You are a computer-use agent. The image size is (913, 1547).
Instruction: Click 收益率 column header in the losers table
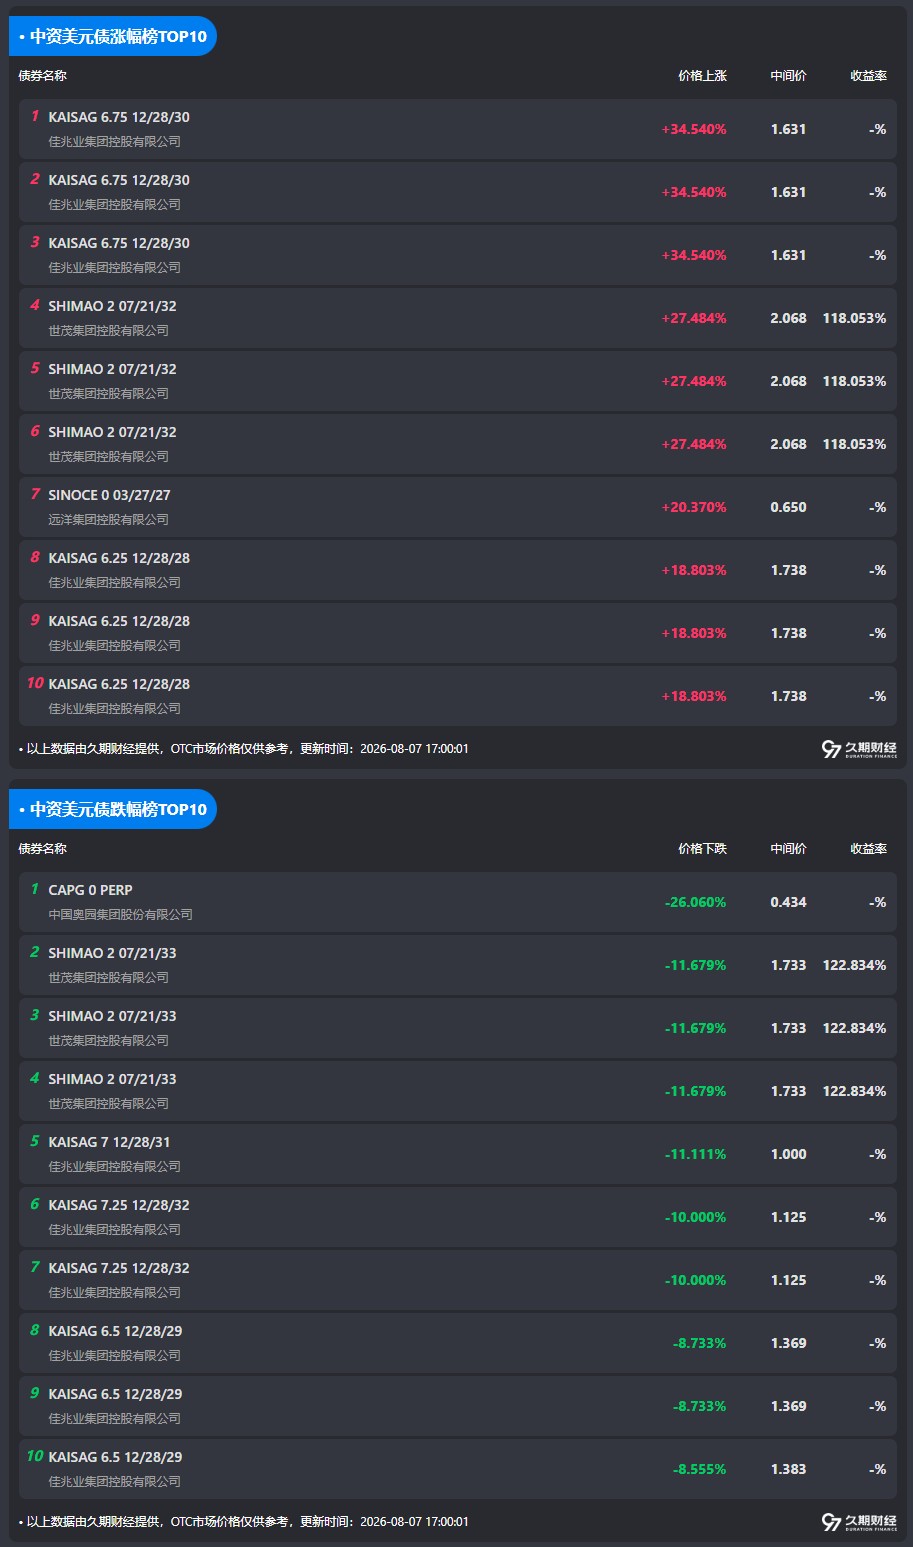click(x=868, y=849)
